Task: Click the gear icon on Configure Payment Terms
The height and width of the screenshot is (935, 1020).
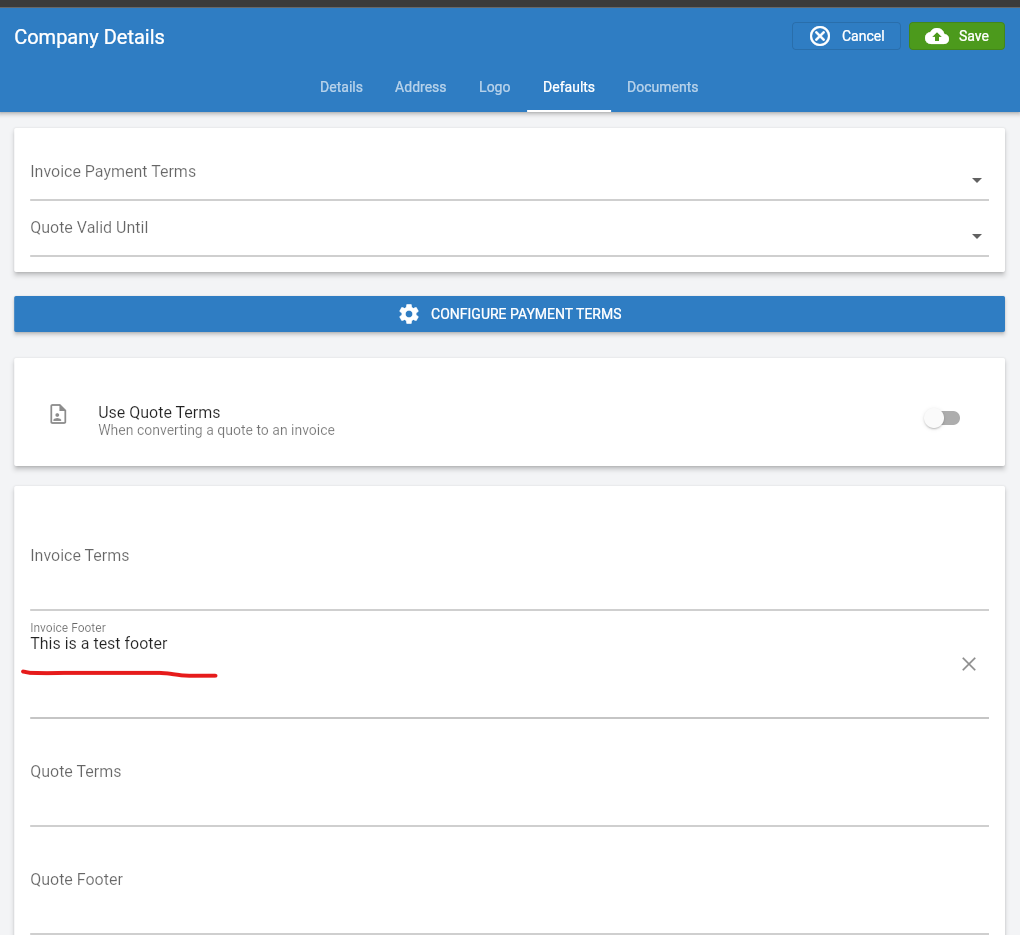Action: tap(409, 313)
